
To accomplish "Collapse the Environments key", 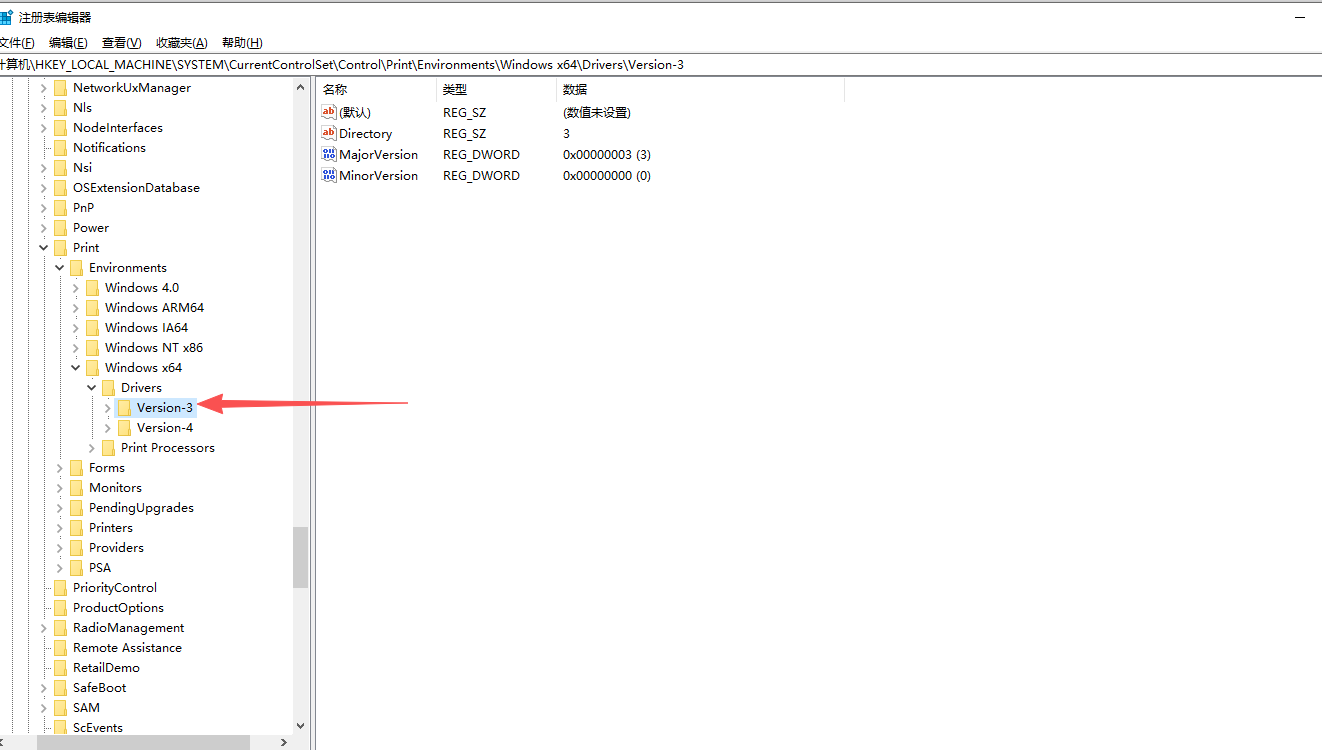I will [x=59, y=267].
